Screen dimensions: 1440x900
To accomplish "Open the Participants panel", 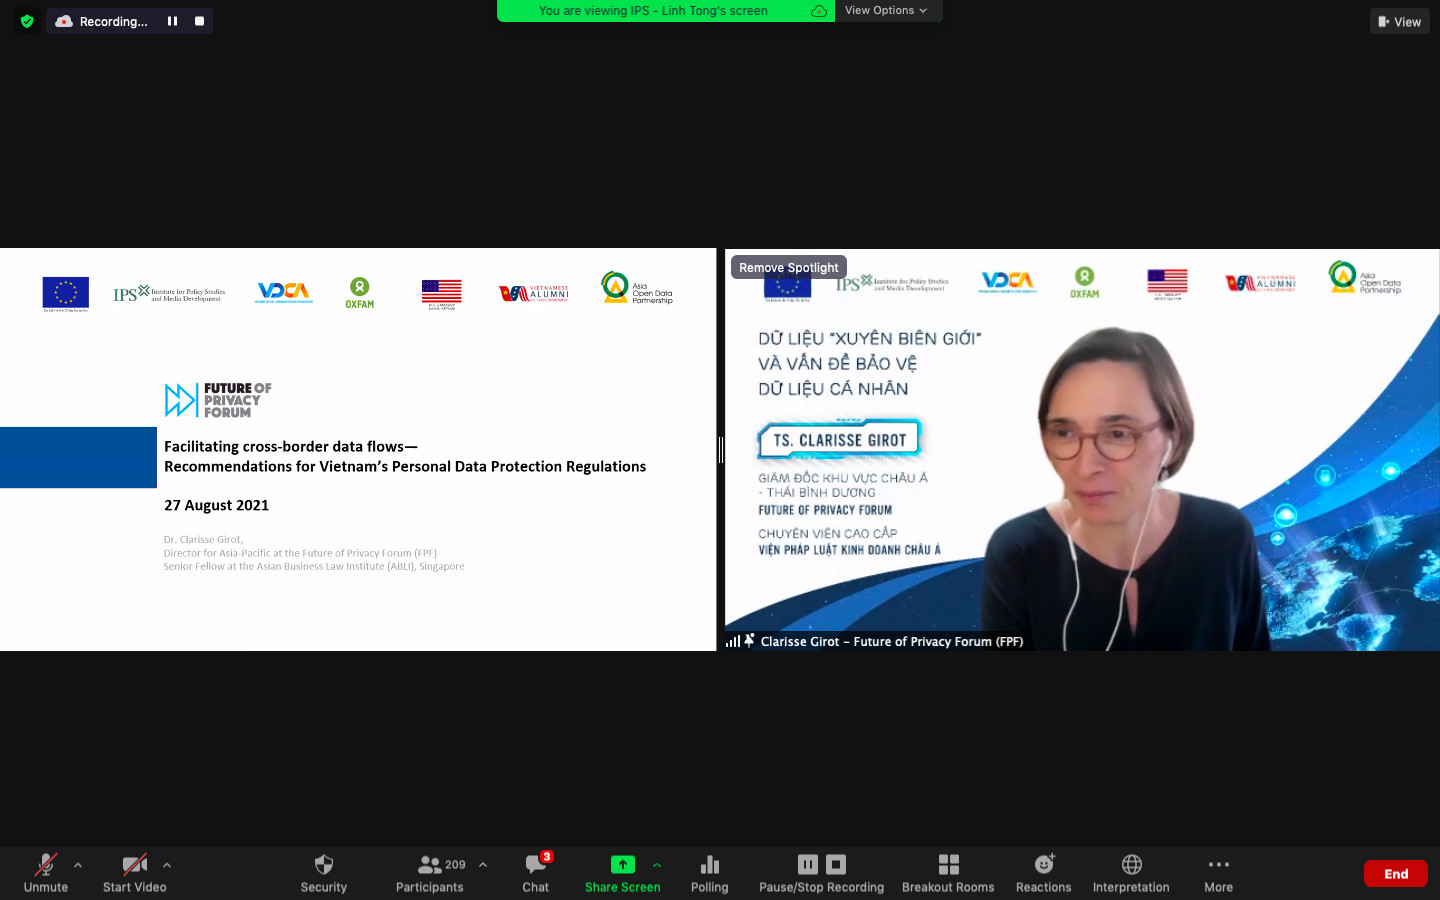I will coord(430,865).
